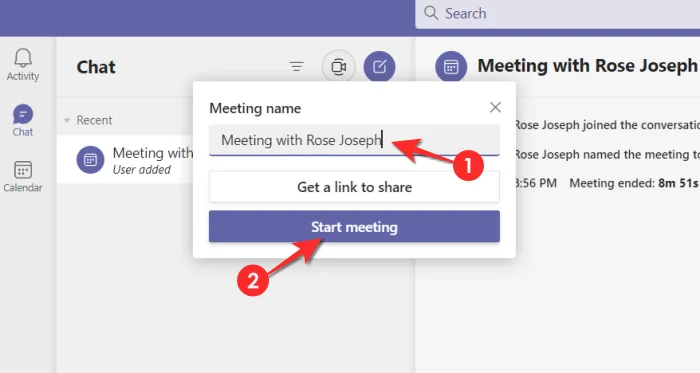Screen dimensions: 700x373
Task: Click the Start meeting button
Action: coord(354,227)
